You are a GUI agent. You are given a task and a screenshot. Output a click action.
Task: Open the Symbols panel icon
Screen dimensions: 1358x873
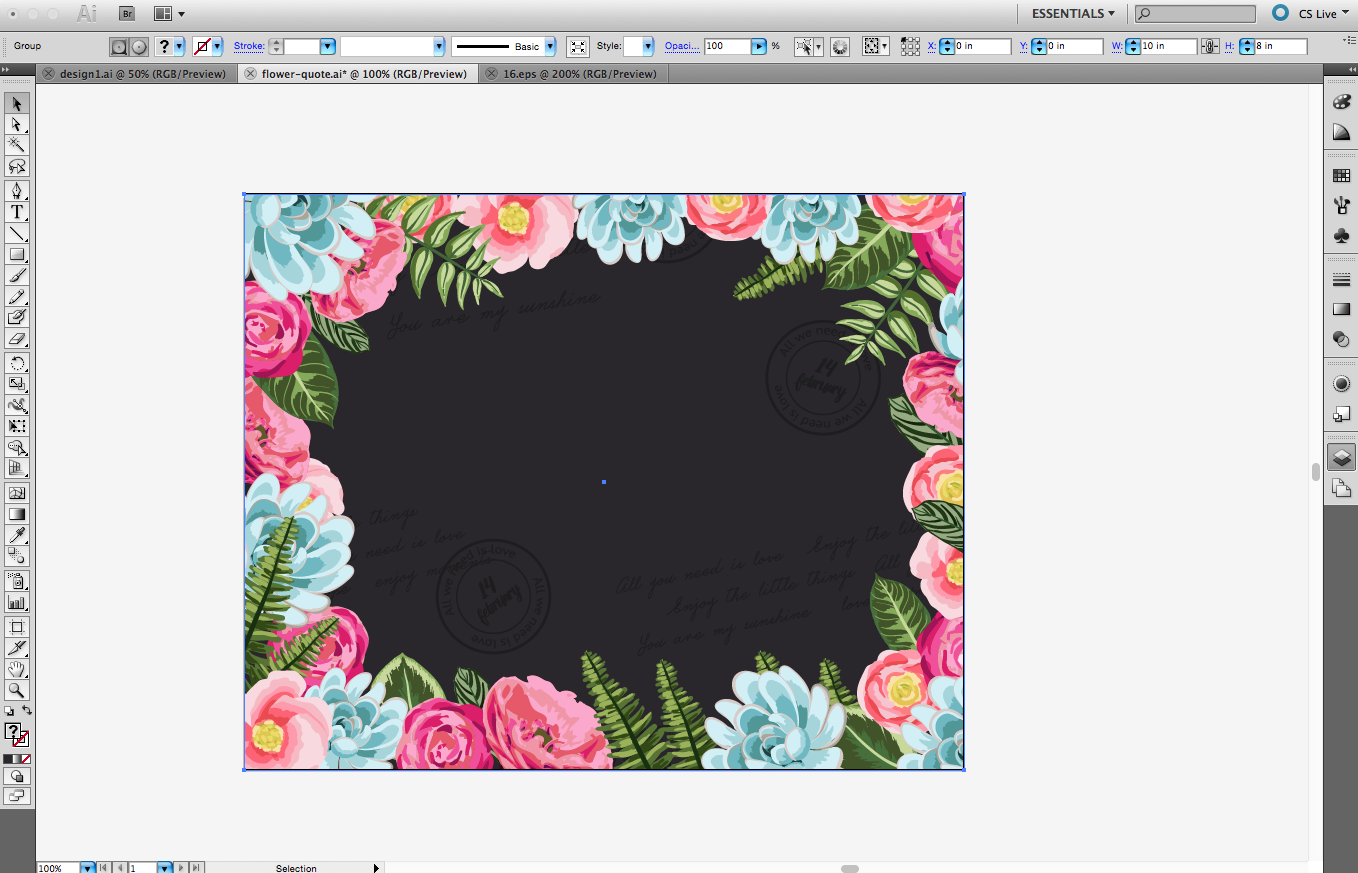1341,236
